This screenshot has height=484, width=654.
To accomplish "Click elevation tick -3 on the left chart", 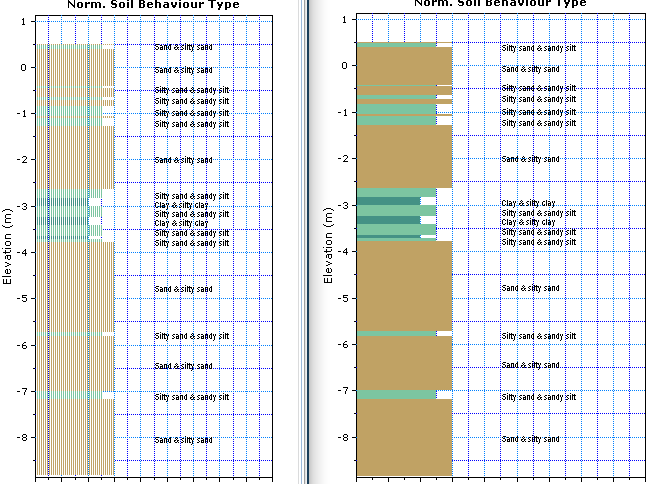I will (x=22, y=206).
